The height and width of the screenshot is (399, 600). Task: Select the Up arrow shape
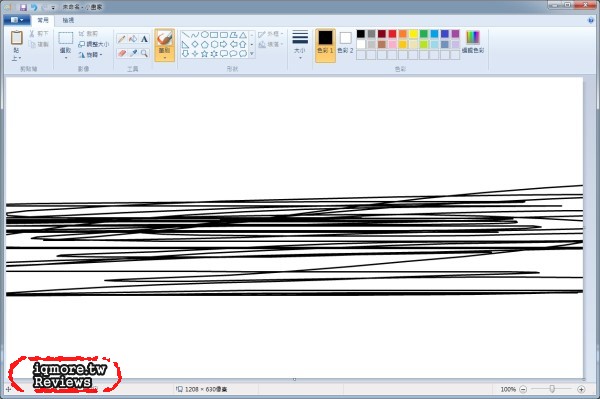pos(243,44)
